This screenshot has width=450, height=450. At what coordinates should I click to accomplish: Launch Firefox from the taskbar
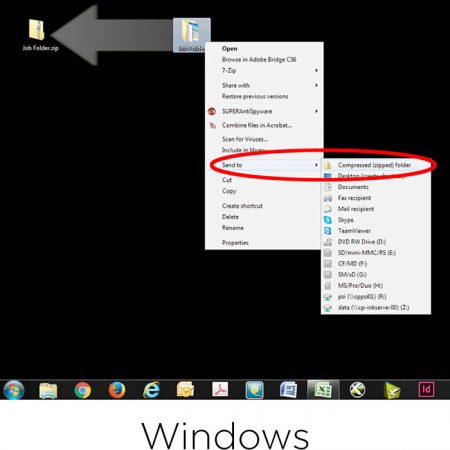coord(117,390)
